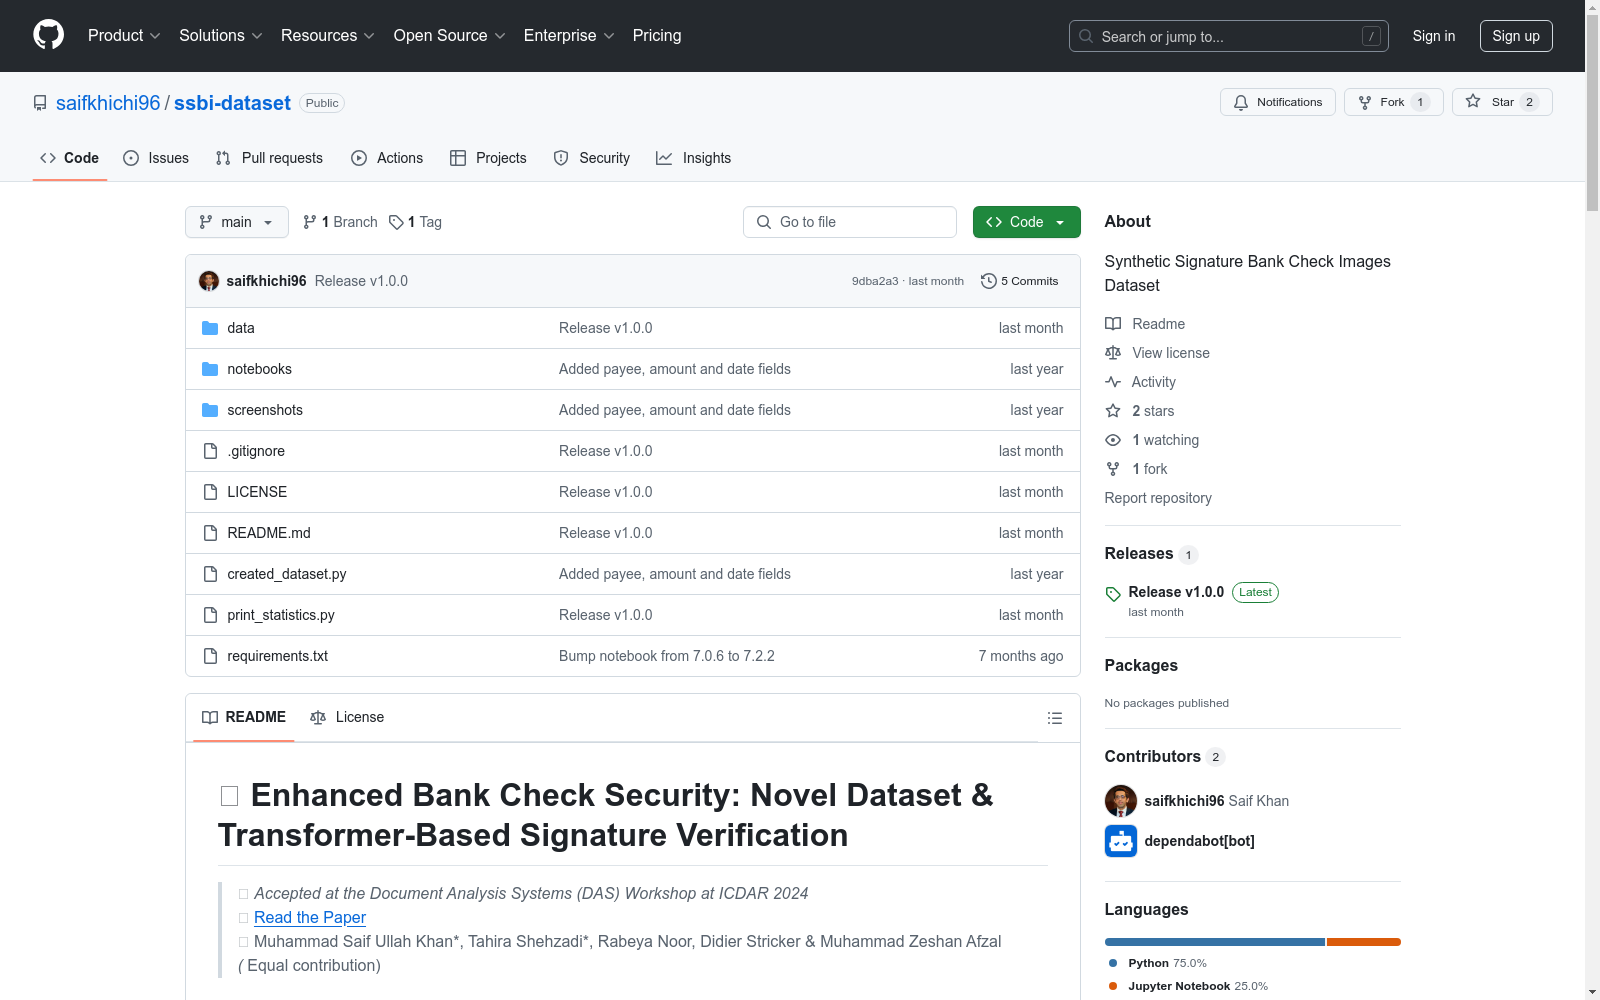The image size is (1600, 1000).
Task: Click the Report repository link
Action: click(1158, 498)
